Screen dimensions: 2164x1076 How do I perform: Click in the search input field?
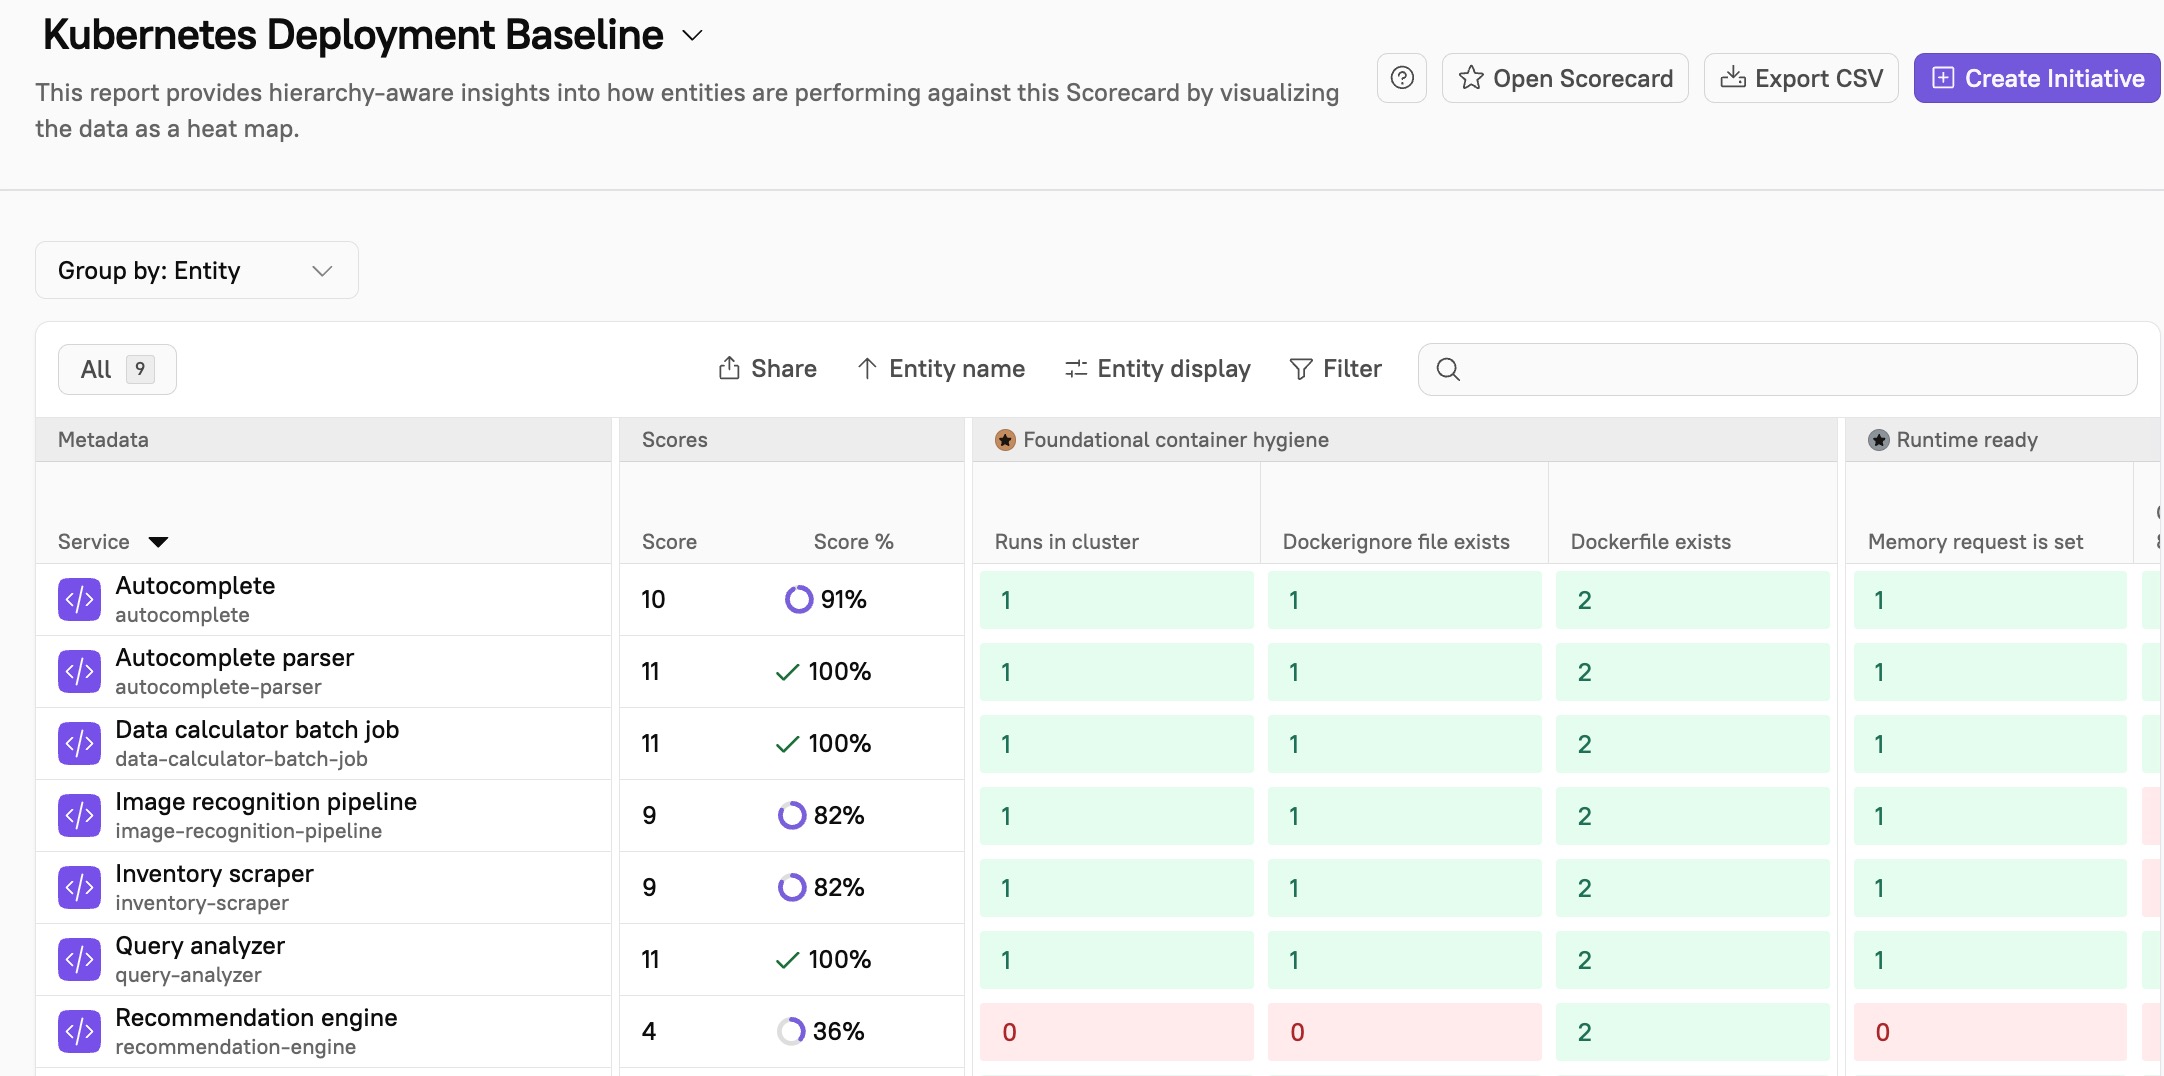coord(1777,369)
